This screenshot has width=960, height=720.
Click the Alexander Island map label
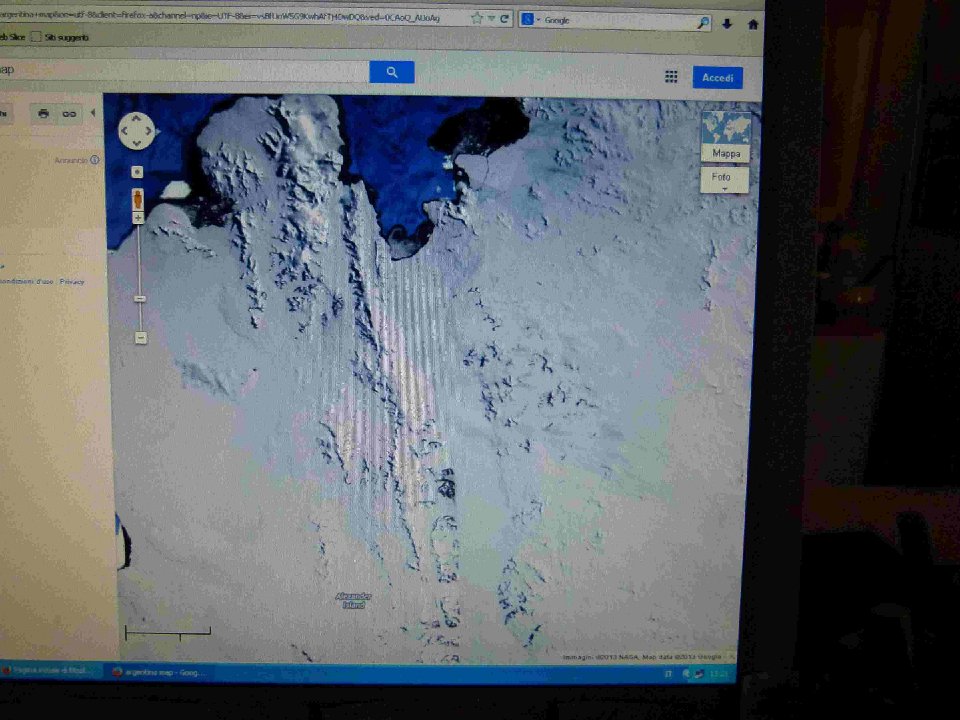(x=354, y=600)
